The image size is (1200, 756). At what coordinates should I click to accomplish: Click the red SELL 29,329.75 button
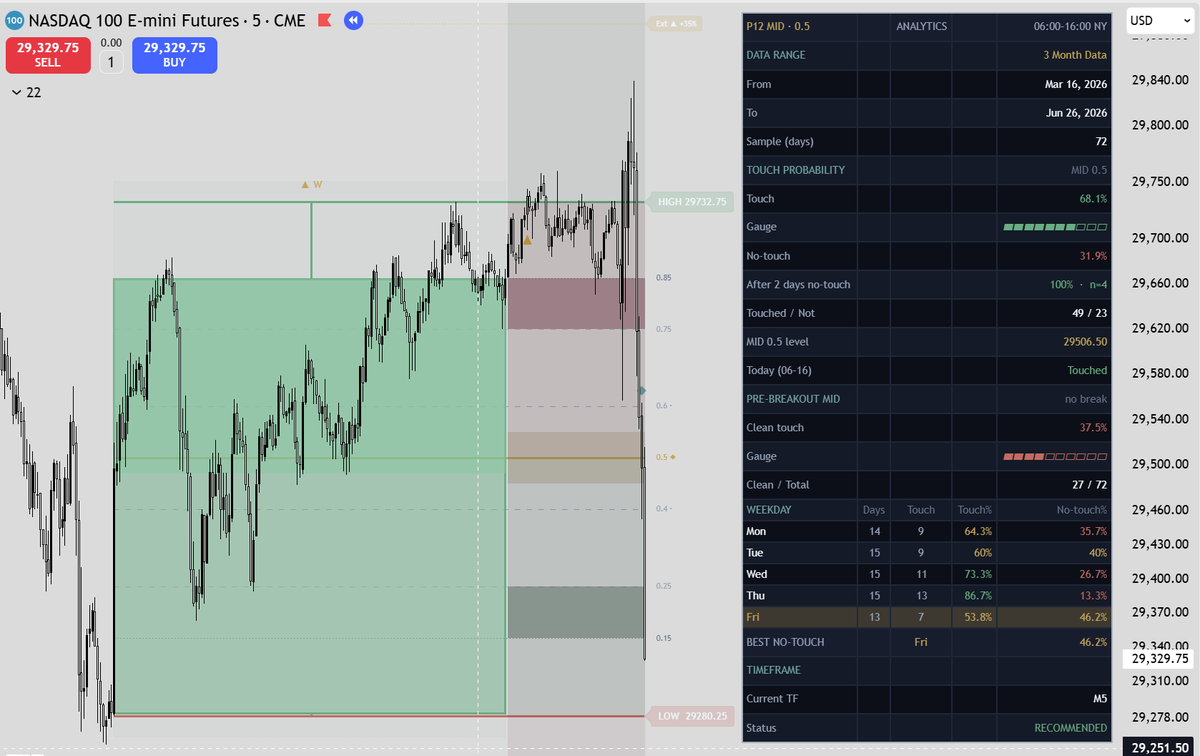[48, 54]
